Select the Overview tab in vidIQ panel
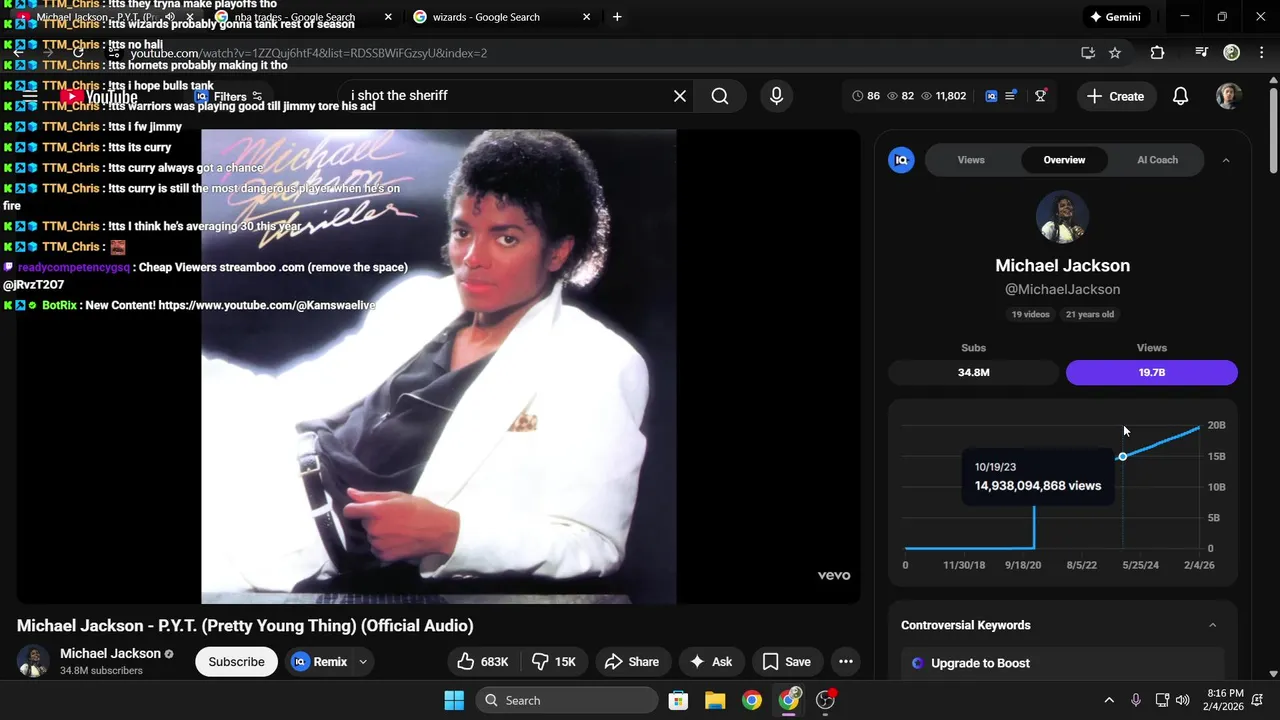Viewport: 1280px width, 720px height. pyautogui.click(x=1064, y=160)
